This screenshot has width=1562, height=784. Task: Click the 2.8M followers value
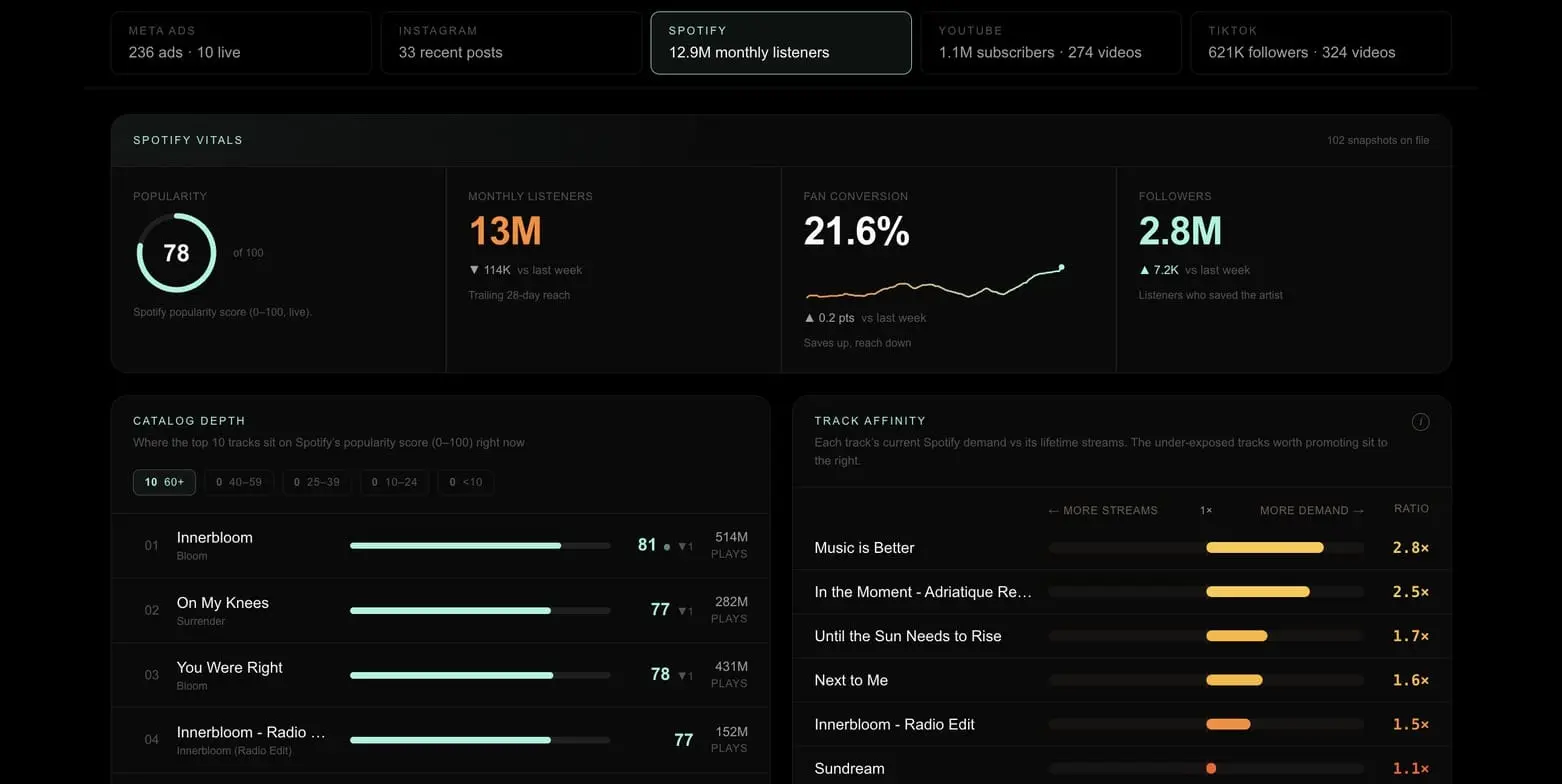[1180, 231]
